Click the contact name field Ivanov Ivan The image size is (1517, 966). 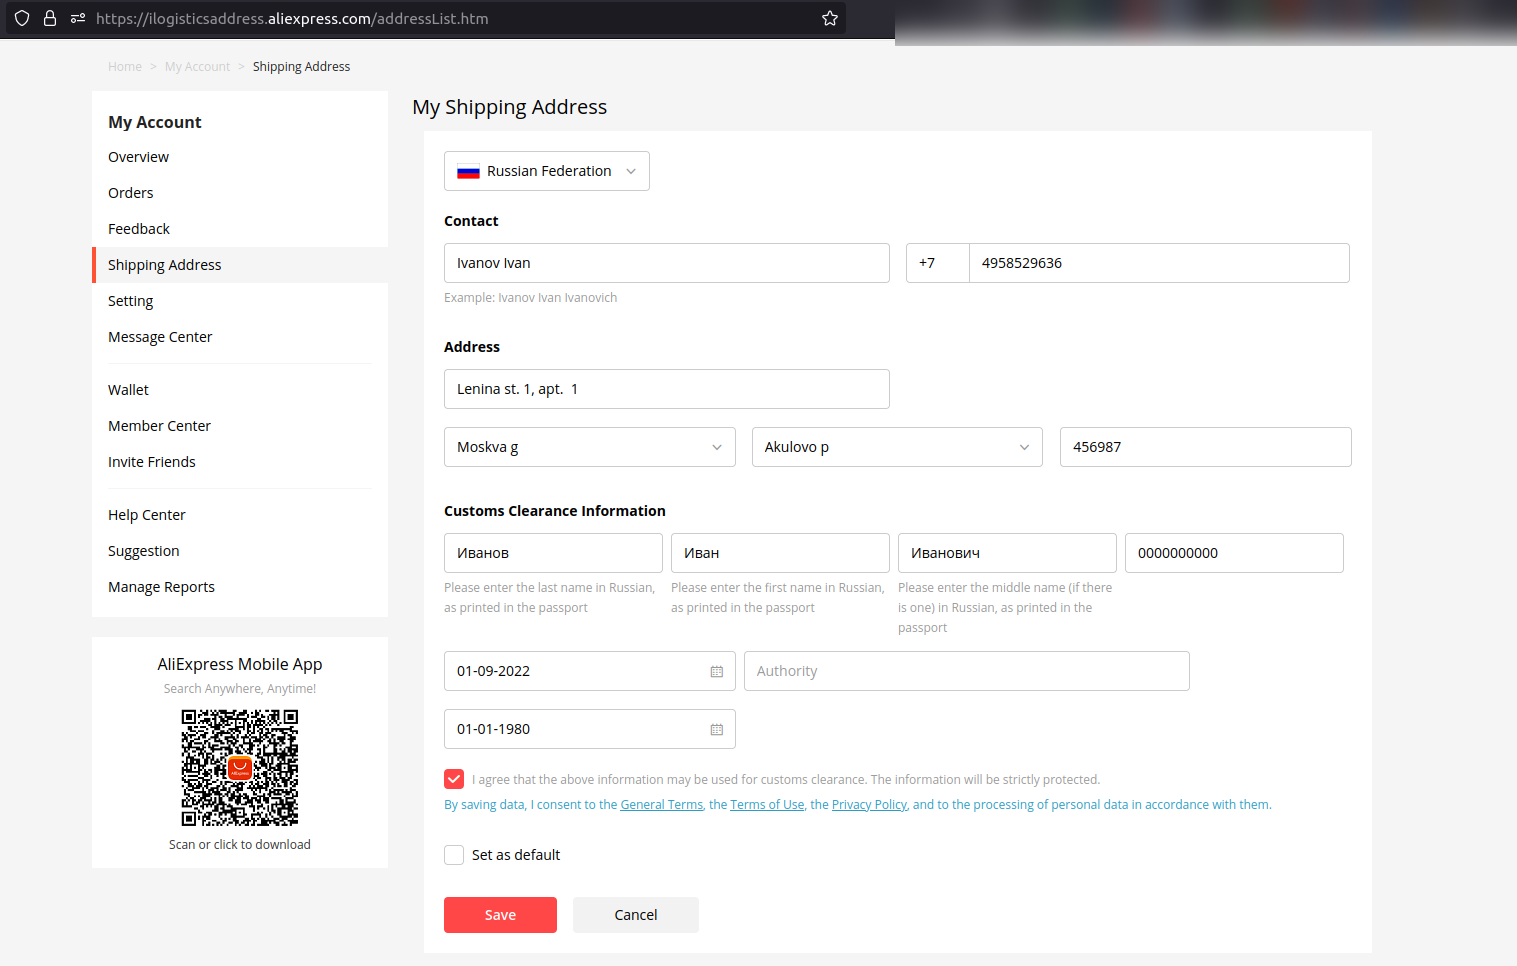[x=667, y=263]
